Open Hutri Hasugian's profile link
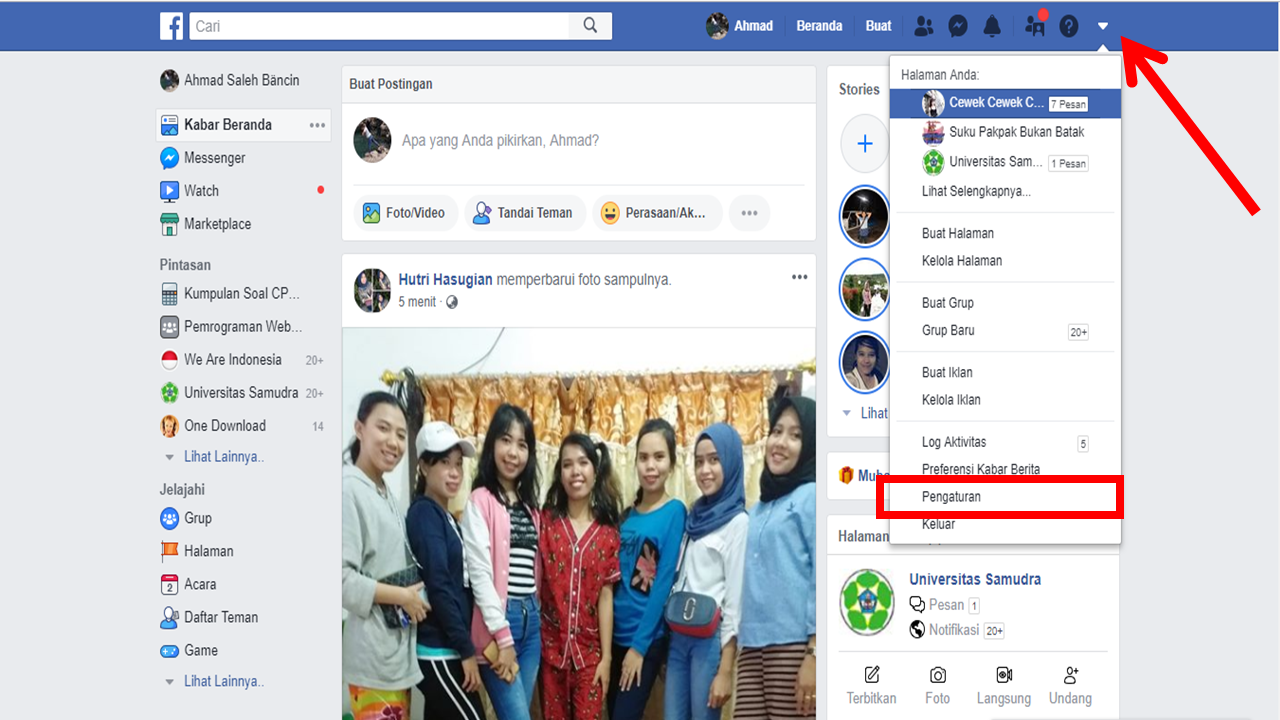The image size is (1280, 720). tap(445, 280)
